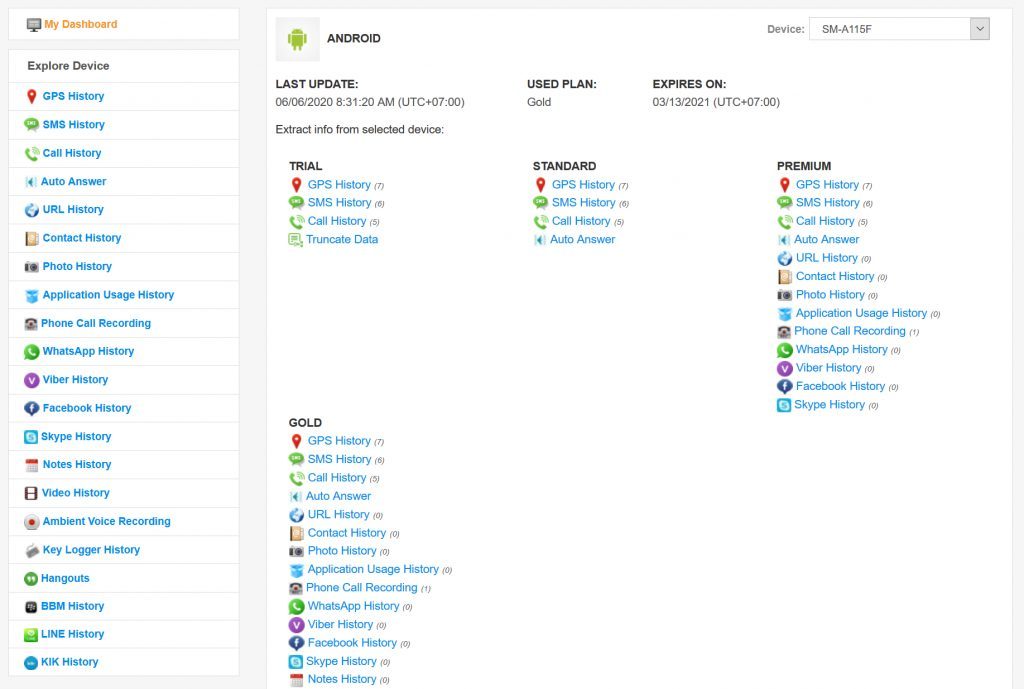Click Contact History book icon in sidebar

click(31, 238)
